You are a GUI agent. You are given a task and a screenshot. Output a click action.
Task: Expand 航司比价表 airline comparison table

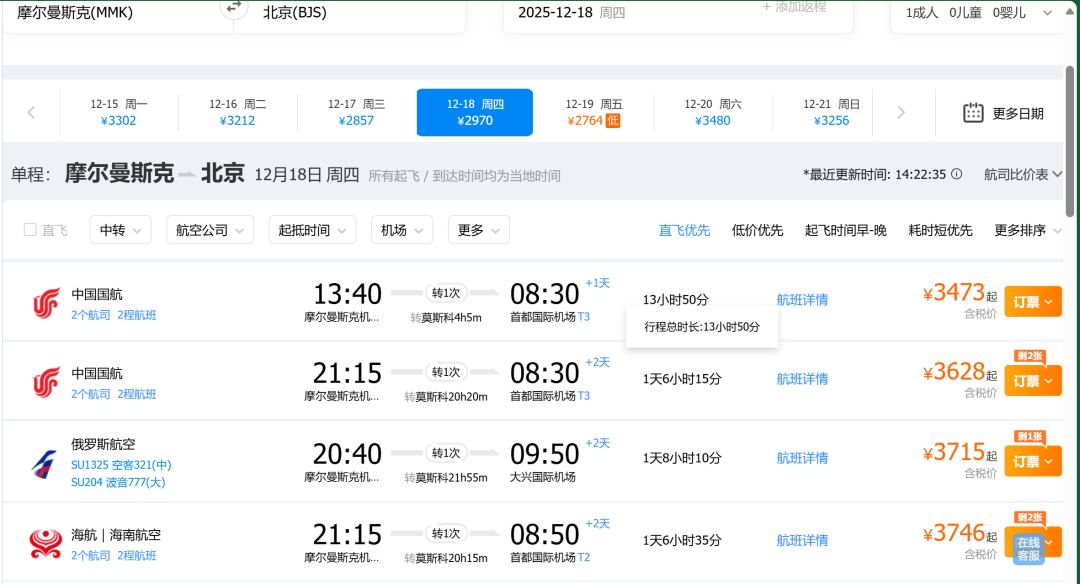point(1023,174)
